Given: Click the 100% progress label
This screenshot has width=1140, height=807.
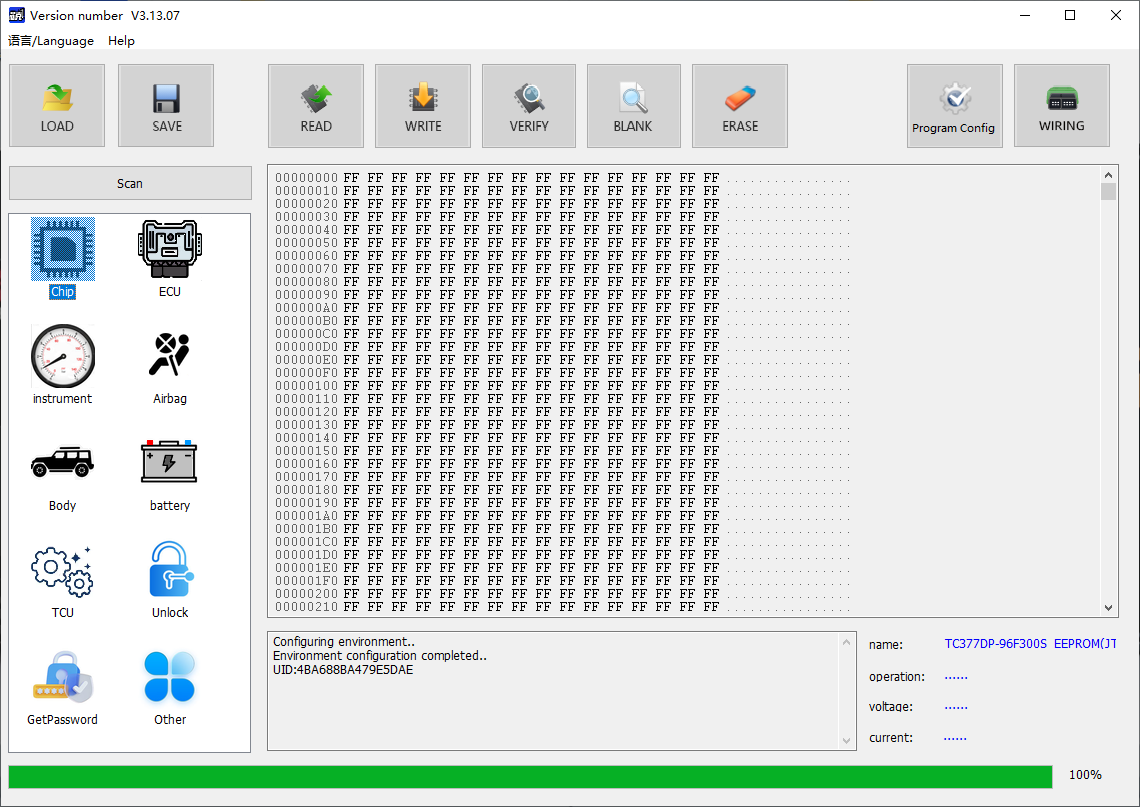Looking at the screenshot, I should pyautogui.click(x=1085, y=775).
